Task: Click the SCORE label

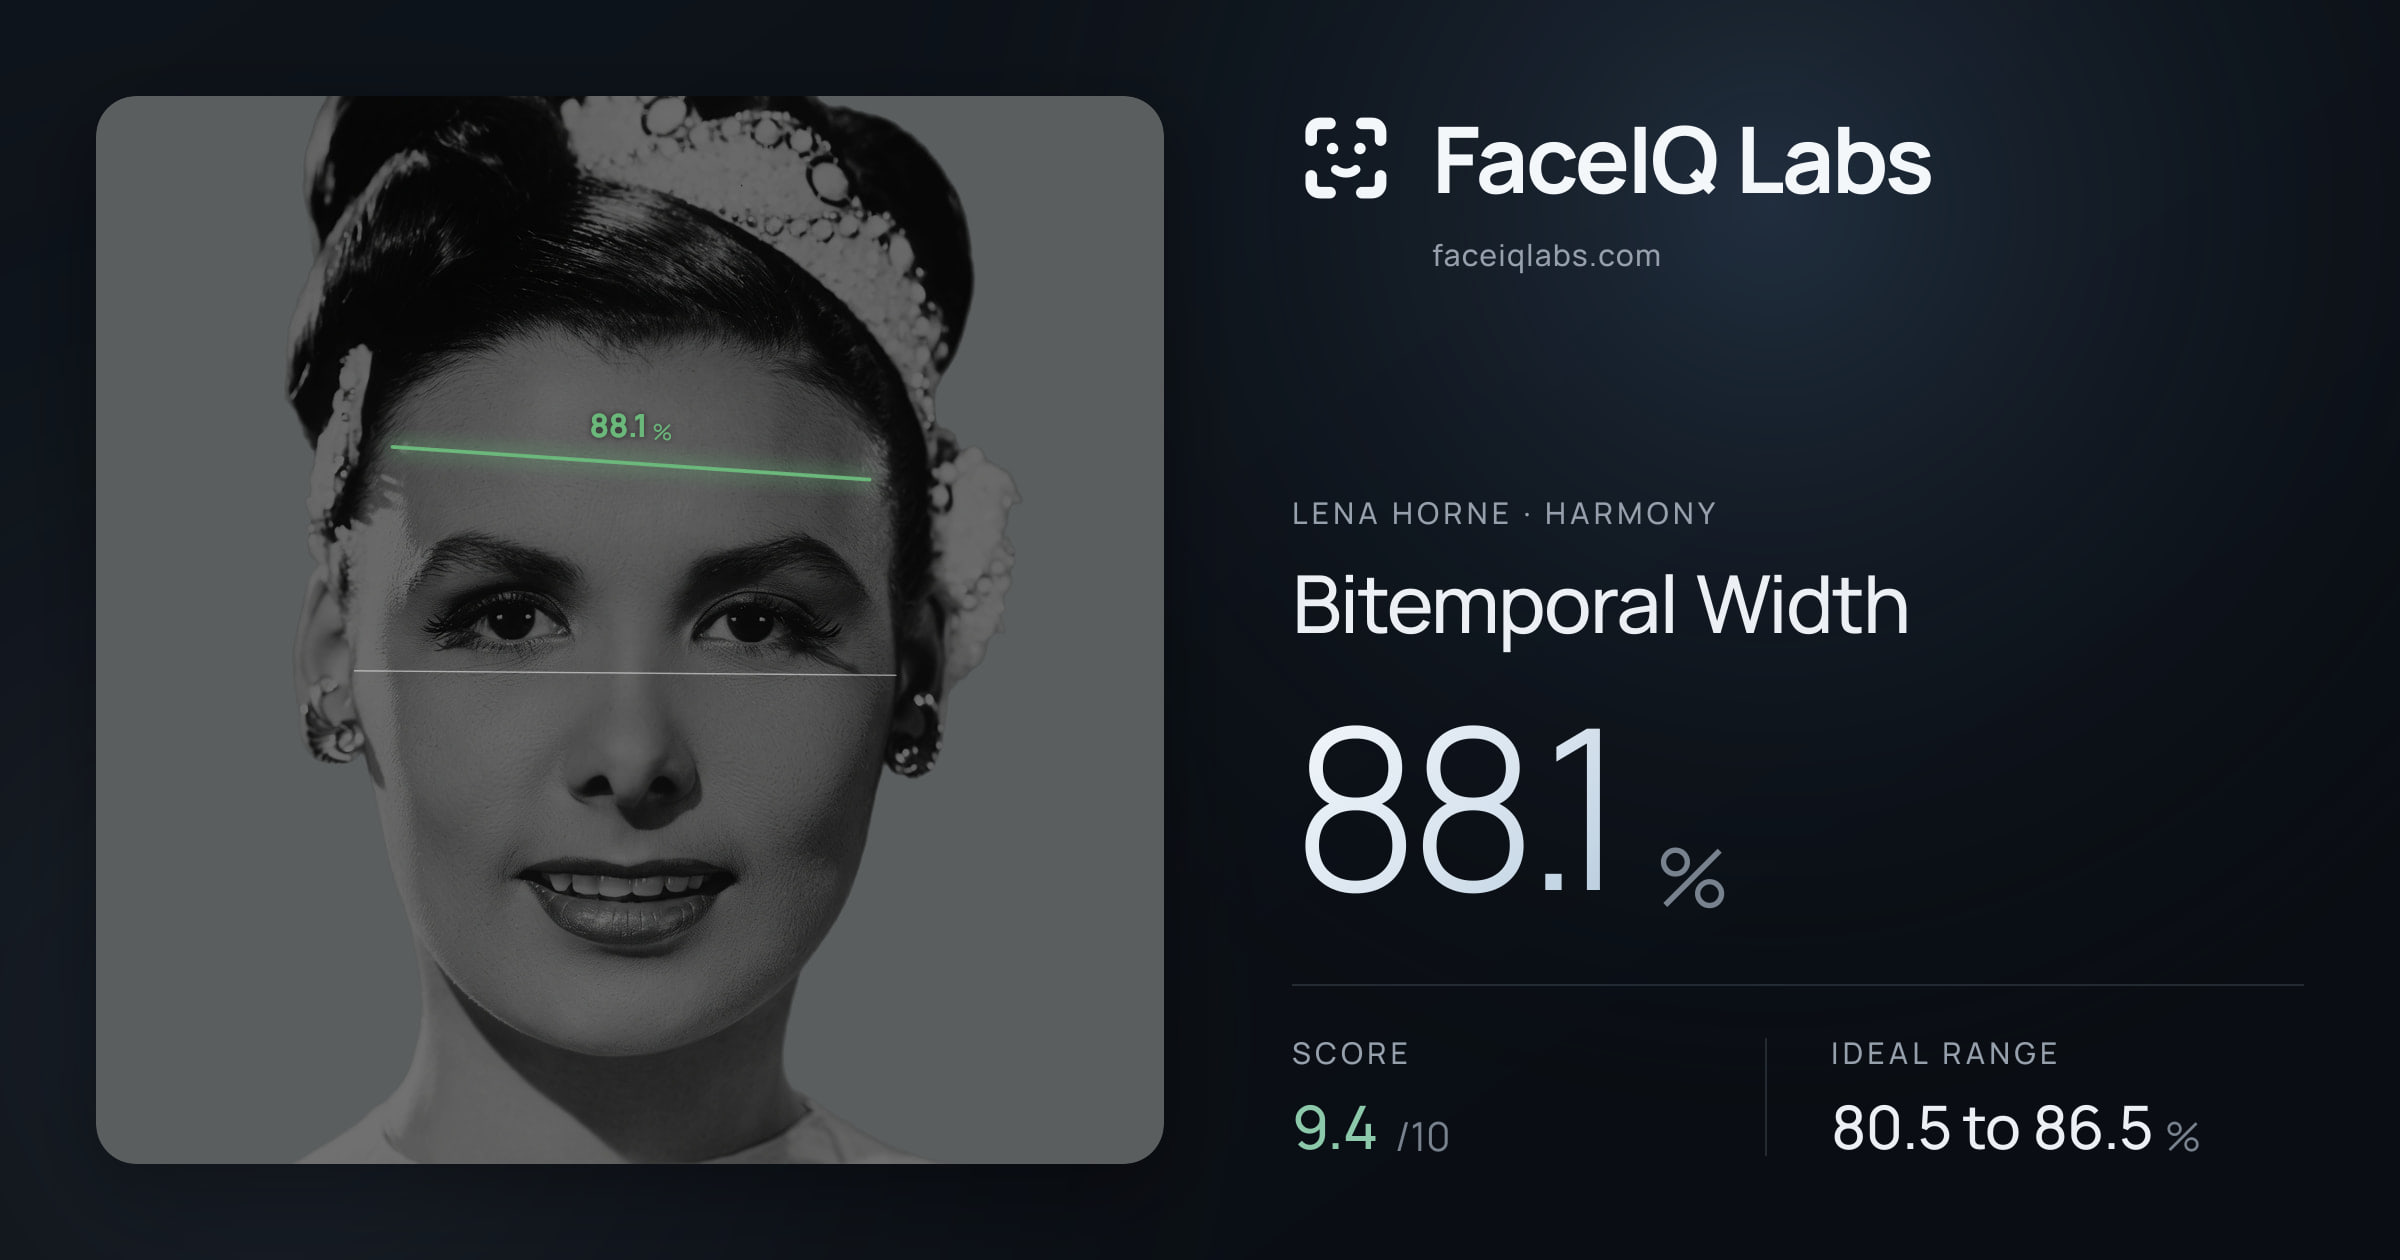Action: [x=1350, y=1053]
